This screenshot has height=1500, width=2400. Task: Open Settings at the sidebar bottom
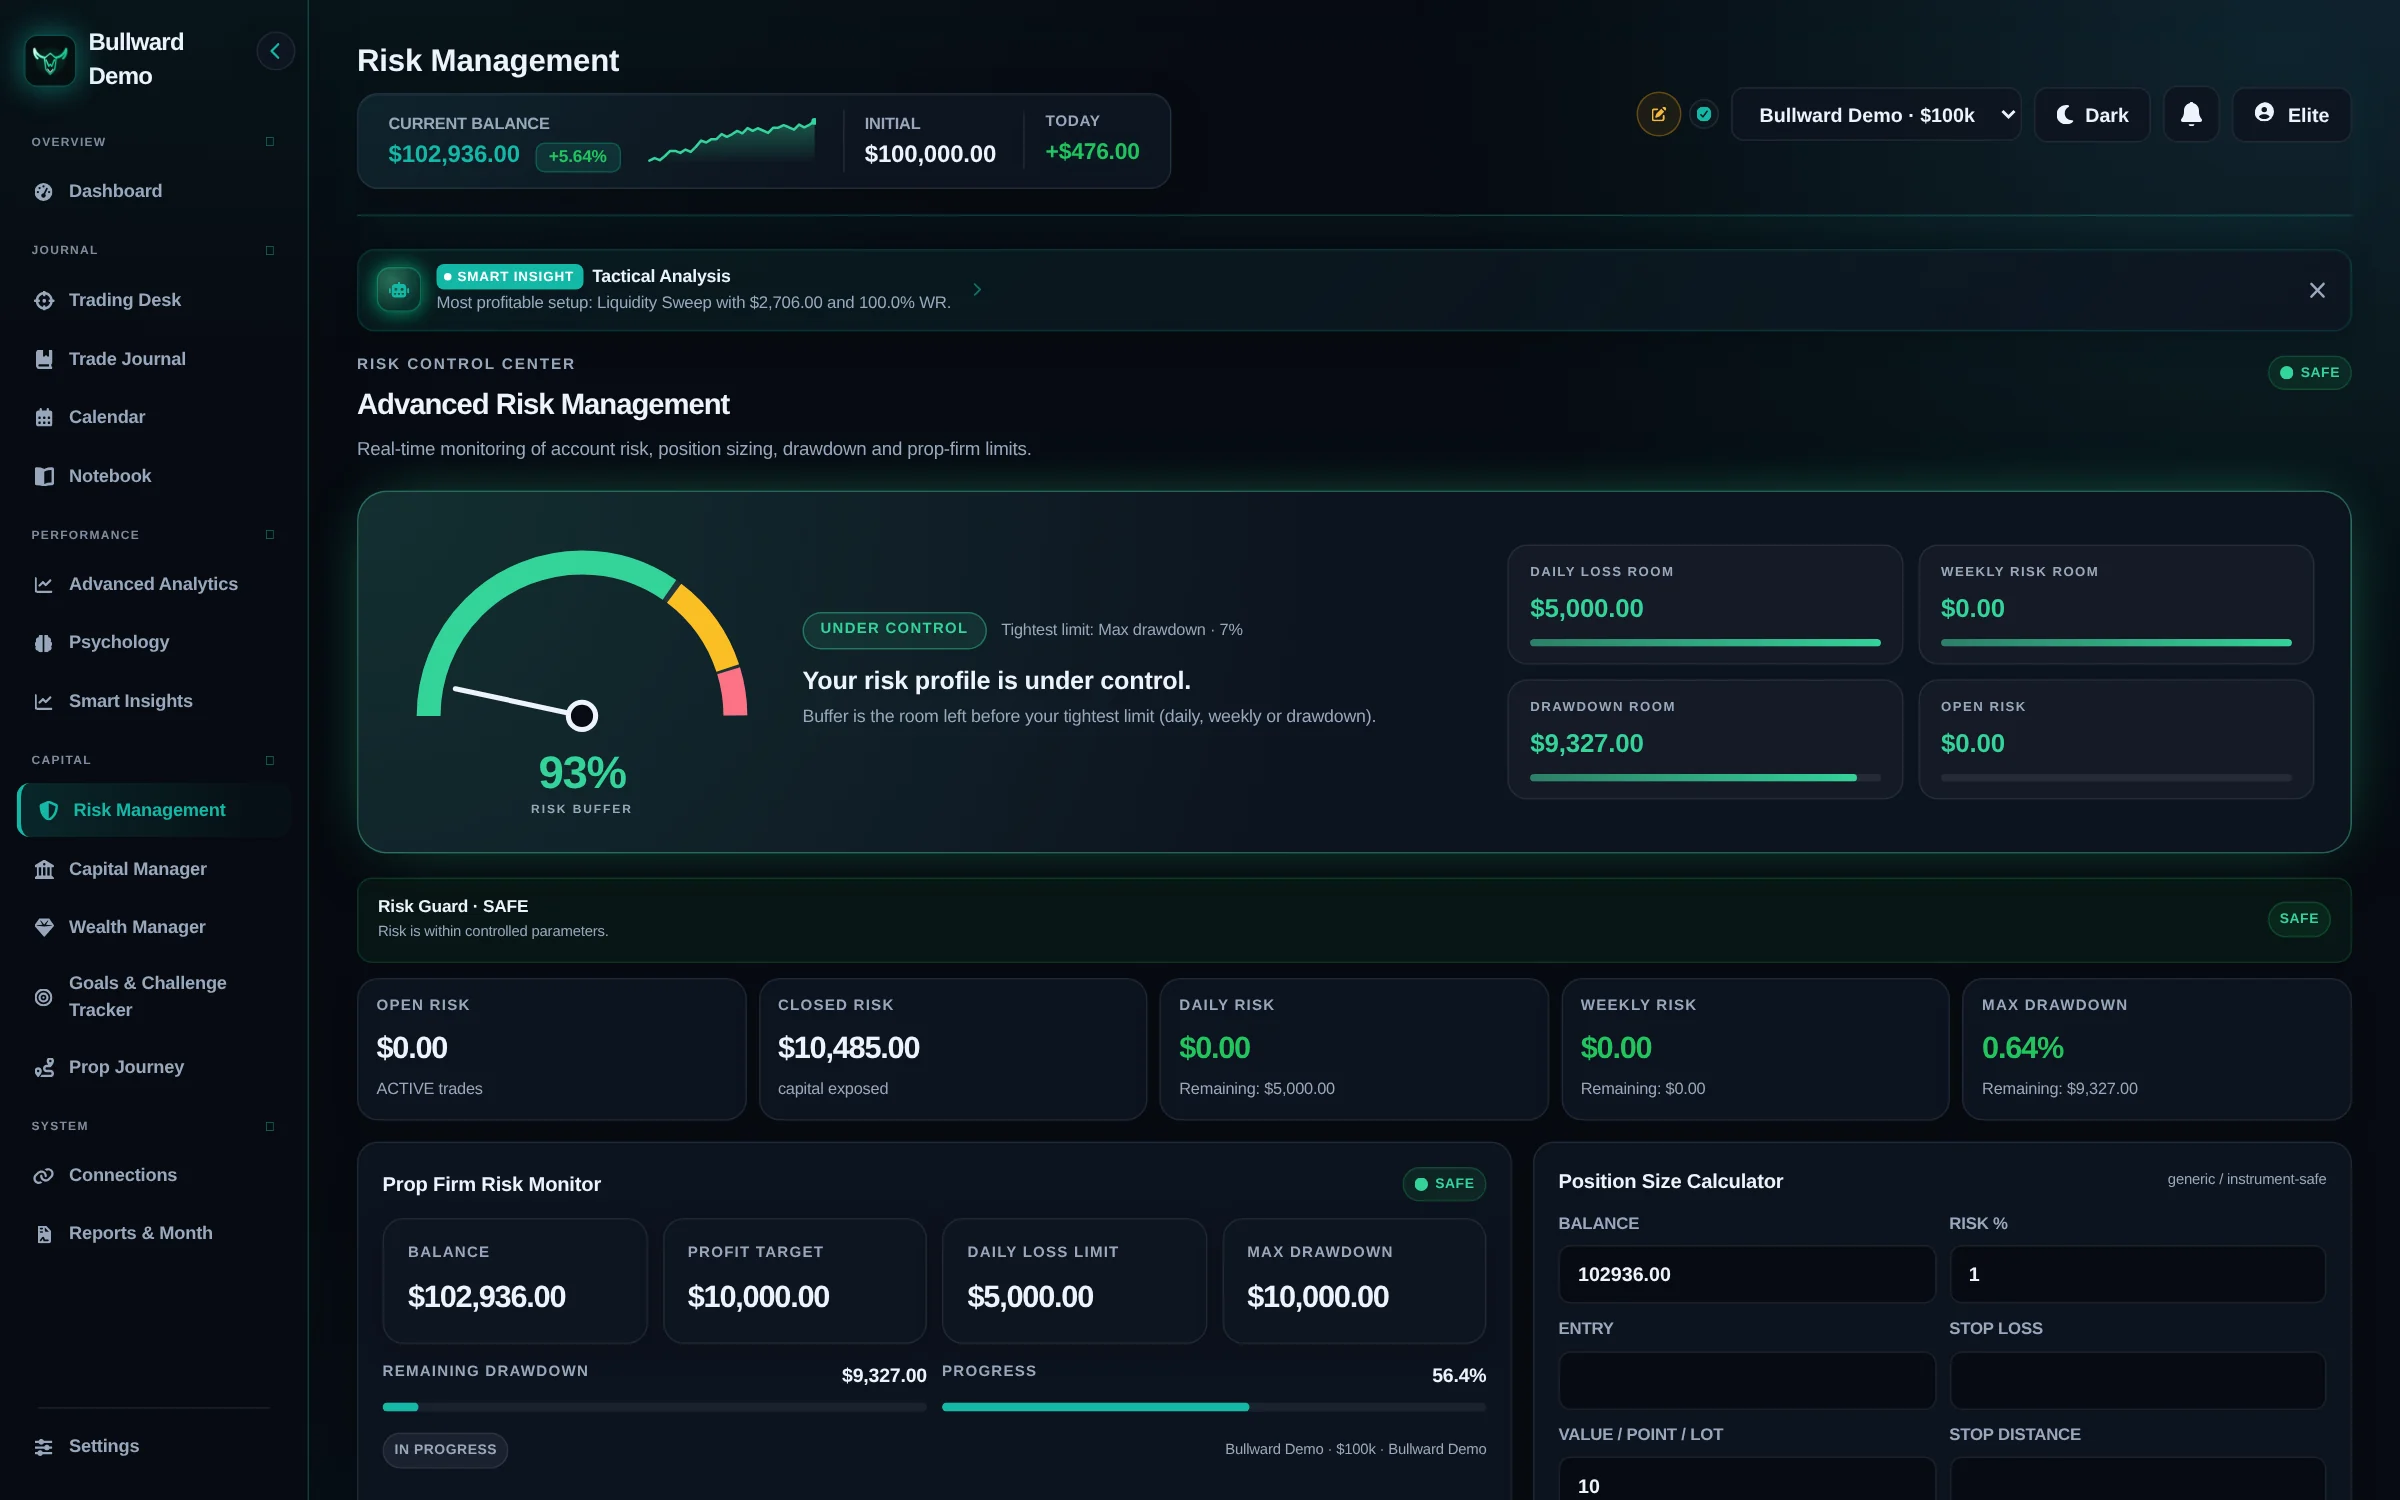[x=153, y=1446]
